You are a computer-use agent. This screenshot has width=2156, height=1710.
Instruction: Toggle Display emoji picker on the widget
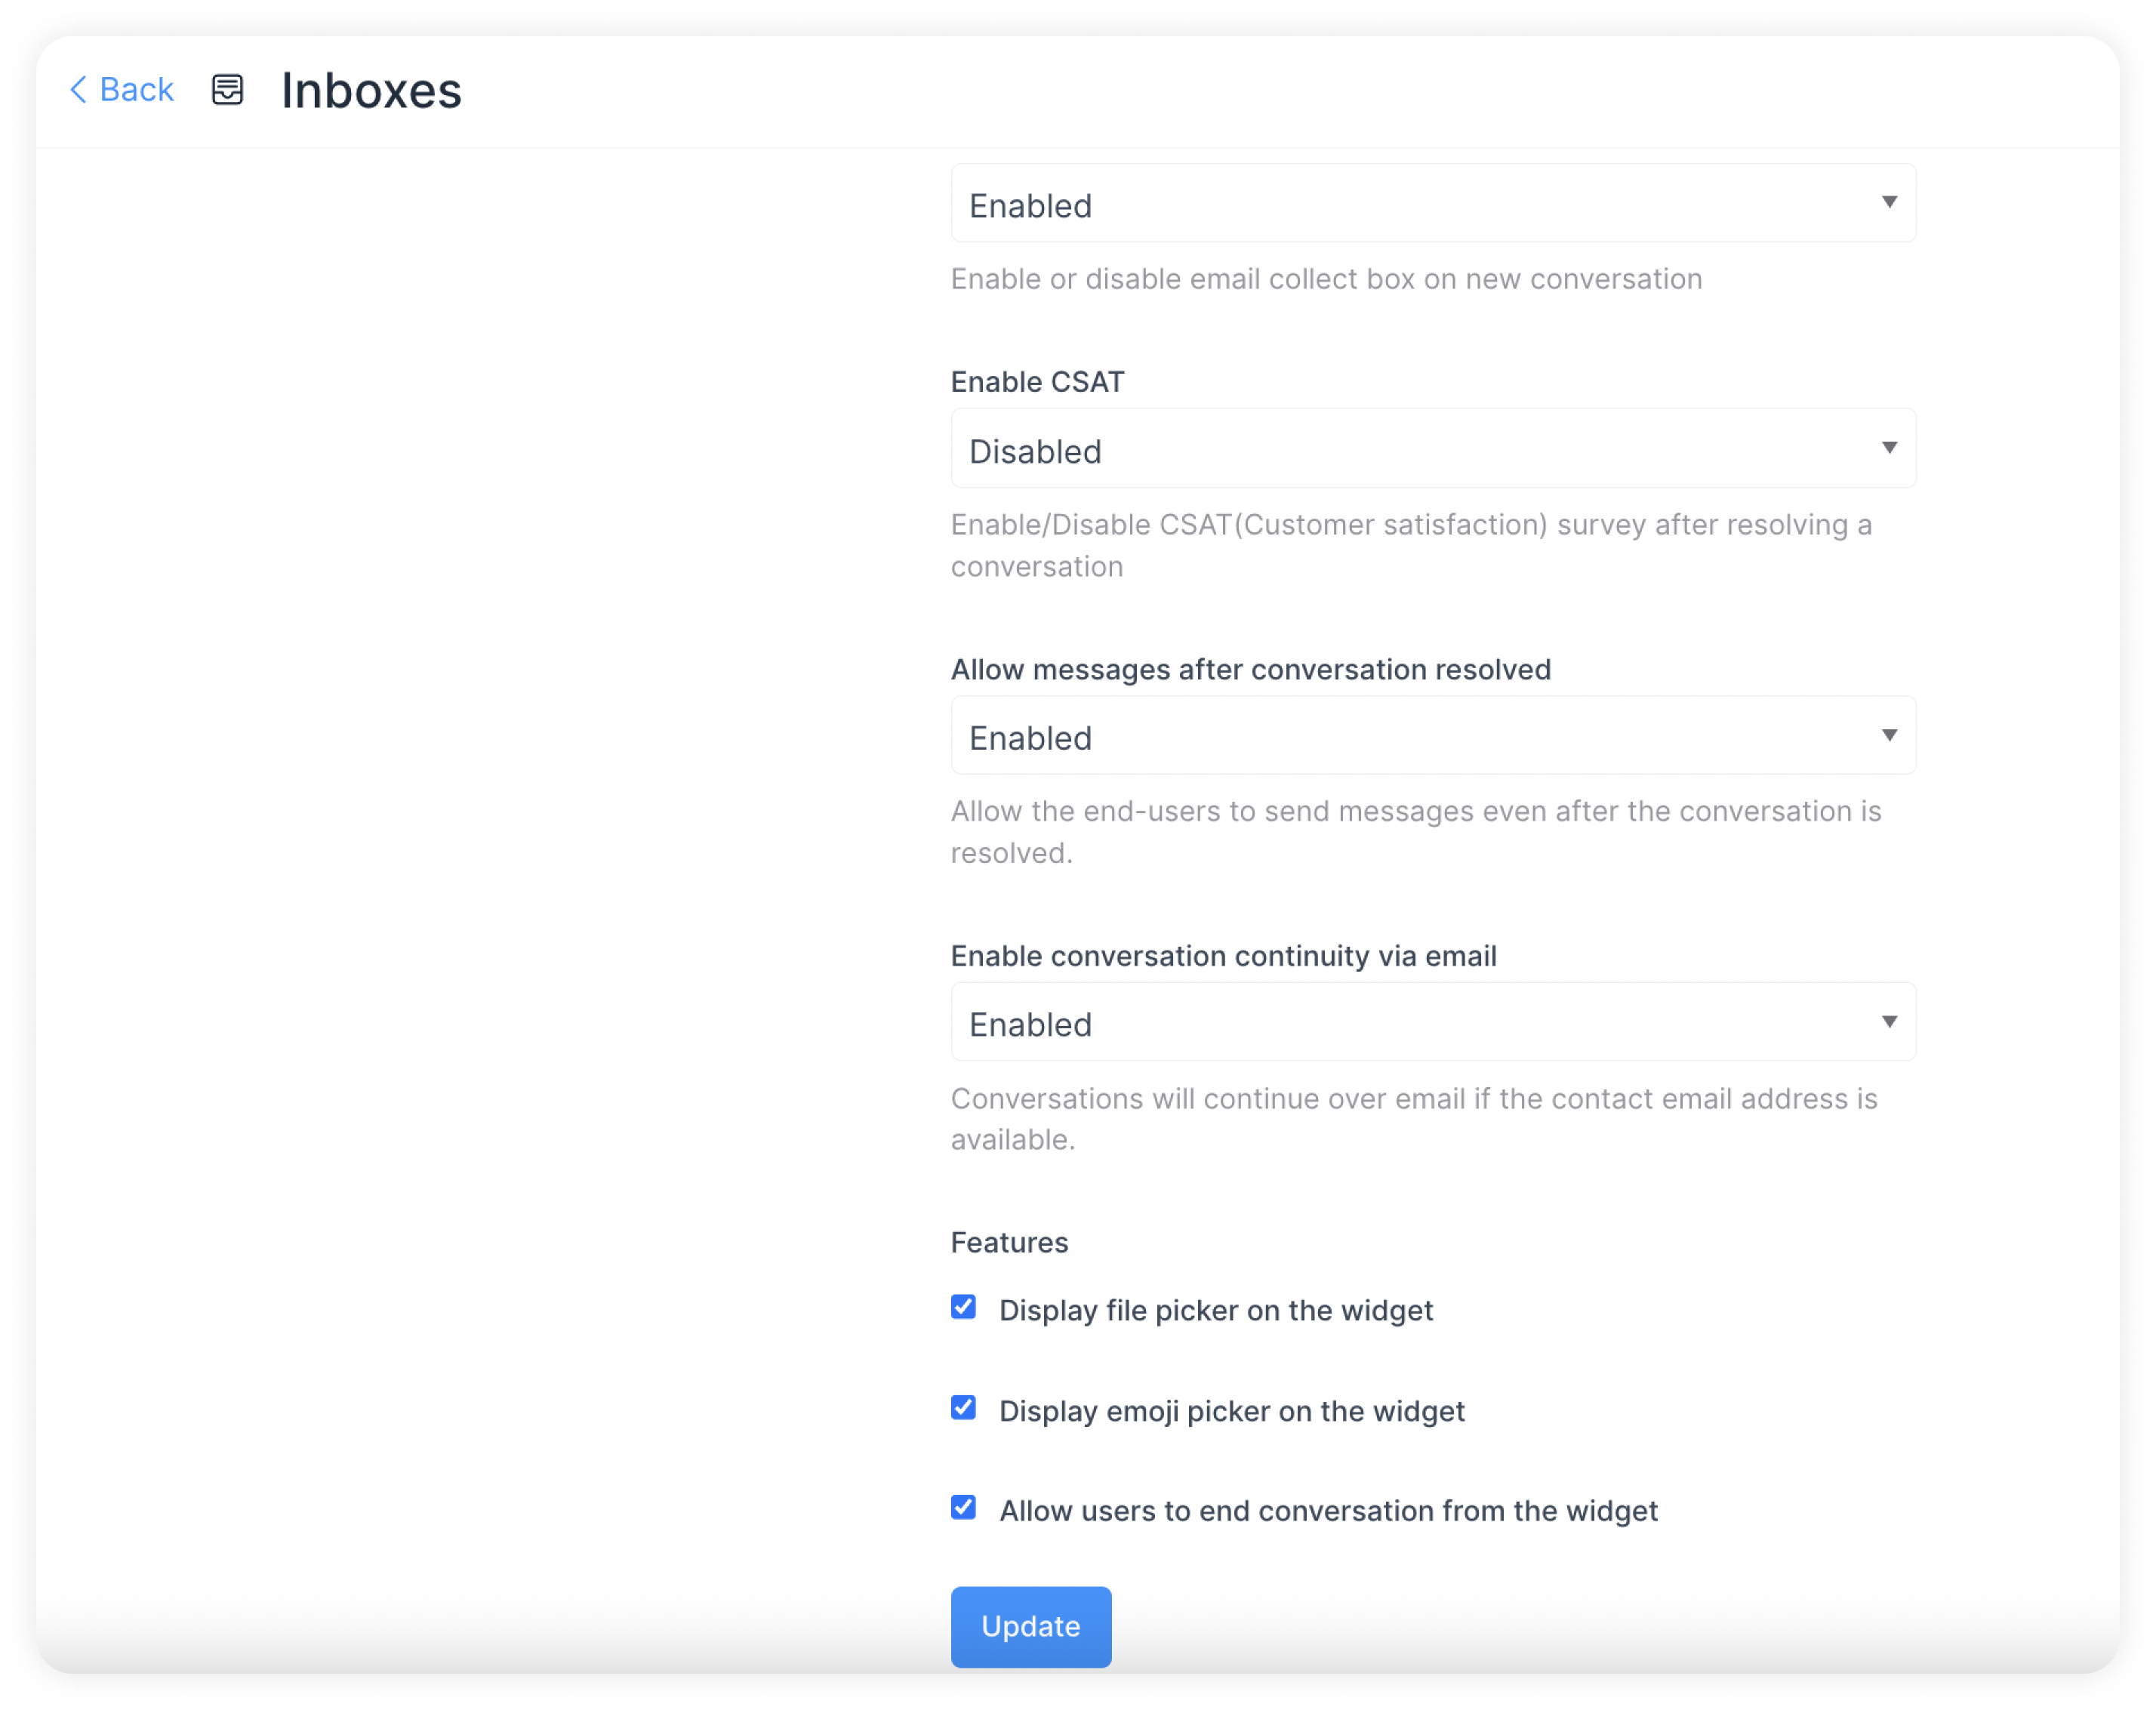[x=963, y=1408]
